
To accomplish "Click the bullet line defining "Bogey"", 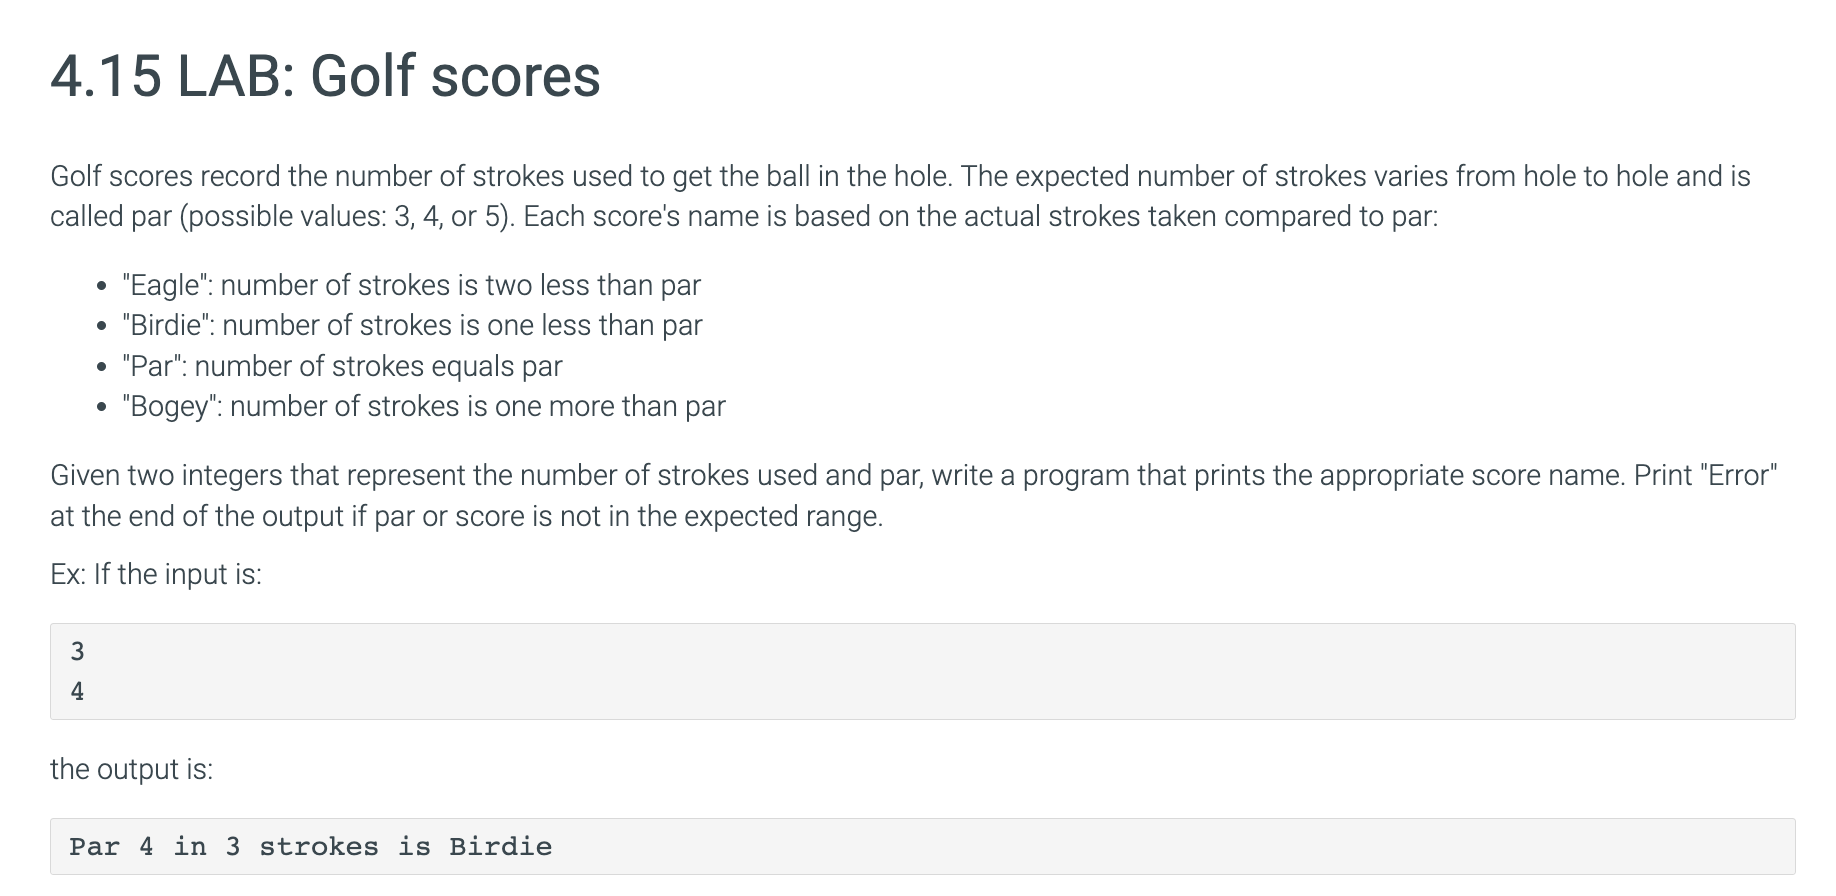I will 424,406.
